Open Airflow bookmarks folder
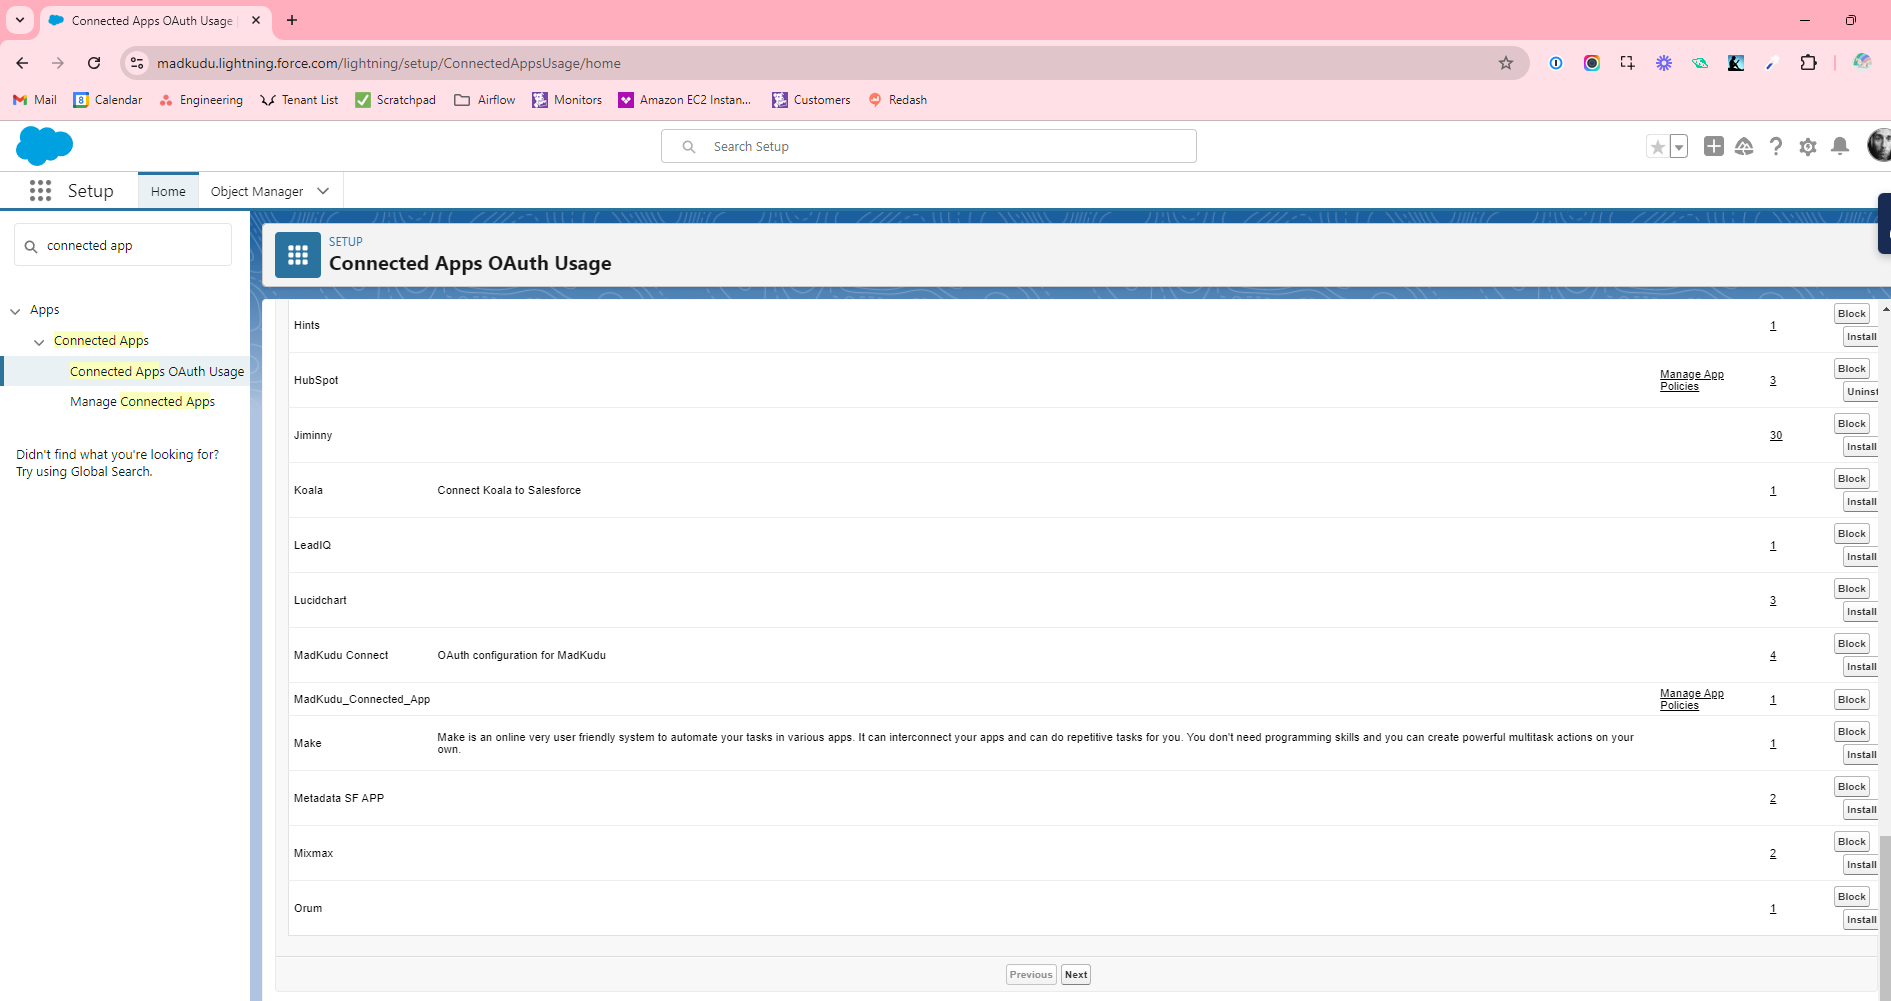This screenshot has height=1001, width=1891. coord(485,100)
